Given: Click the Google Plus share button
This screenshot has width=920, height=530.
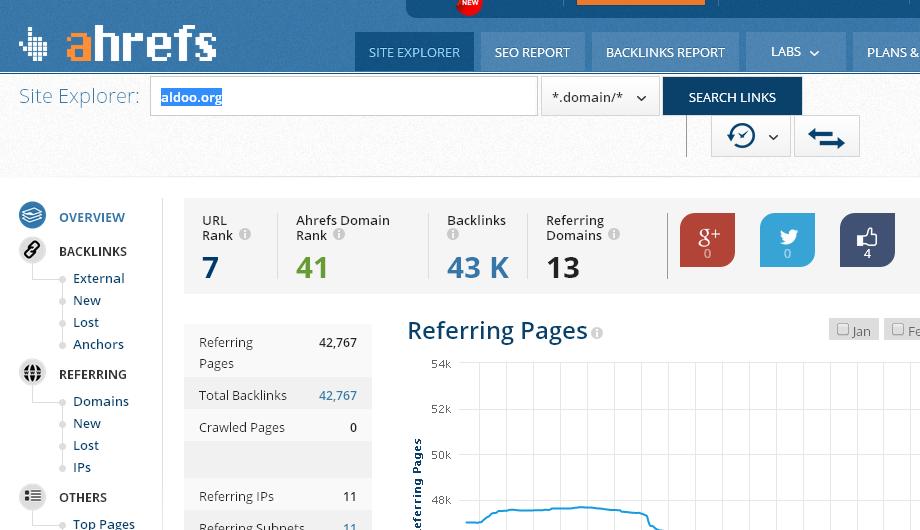Looking at the screenshot, I should 707,240.
